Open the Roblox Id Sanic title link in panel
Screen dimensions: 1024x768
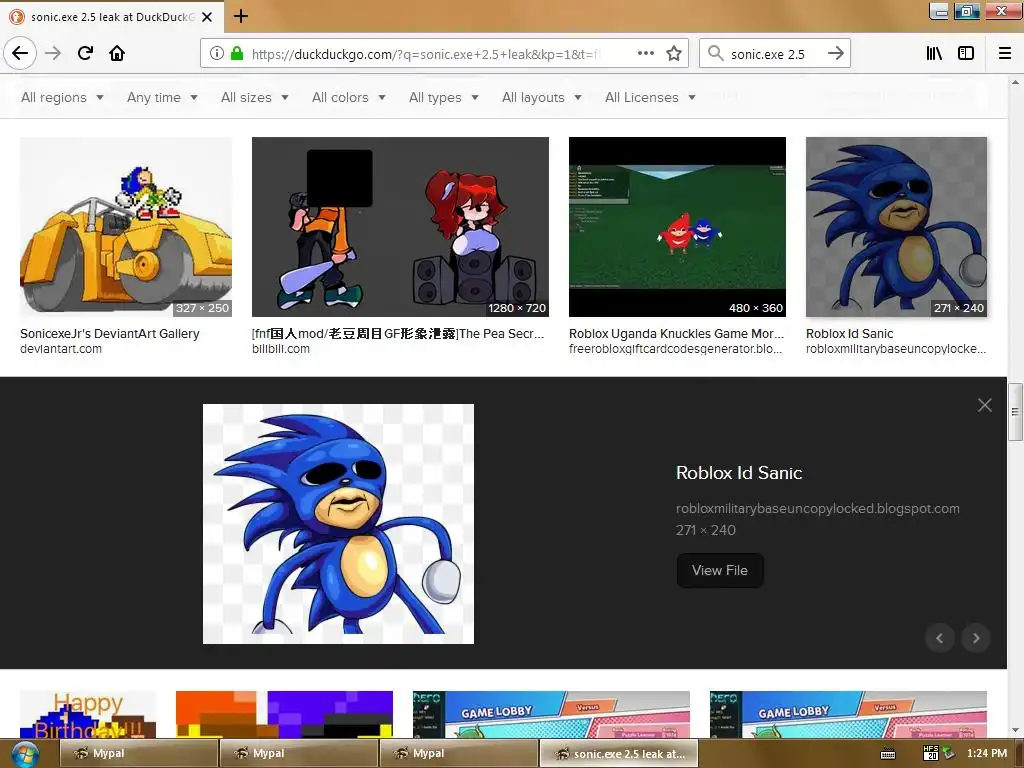(739, 473)
